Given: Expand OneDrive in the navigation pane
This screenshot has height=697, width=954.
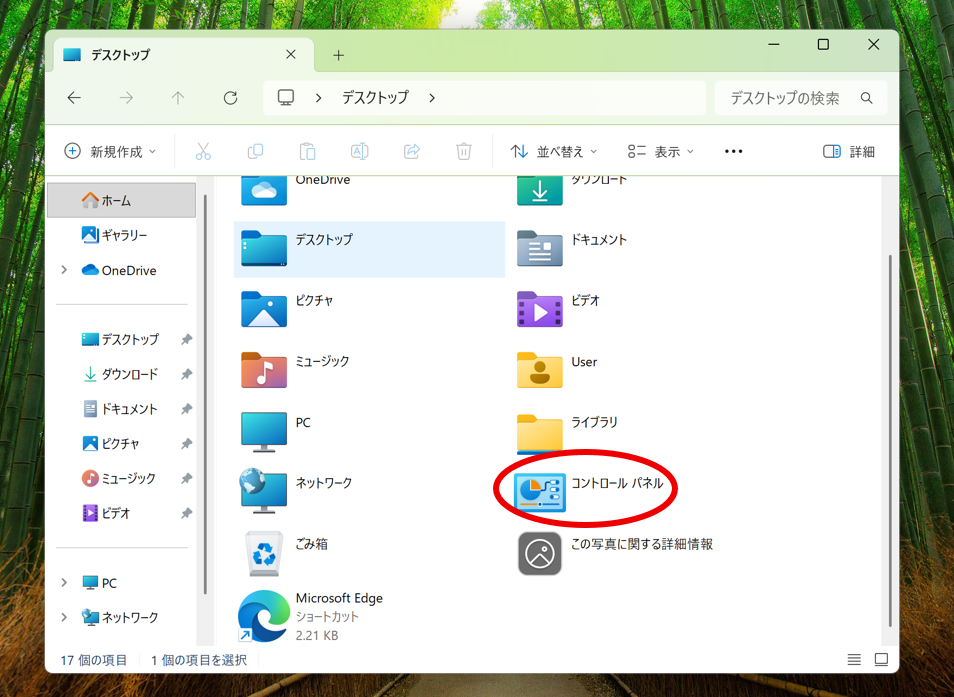Looking at the screenshot, I should click(x=65, y=270).
